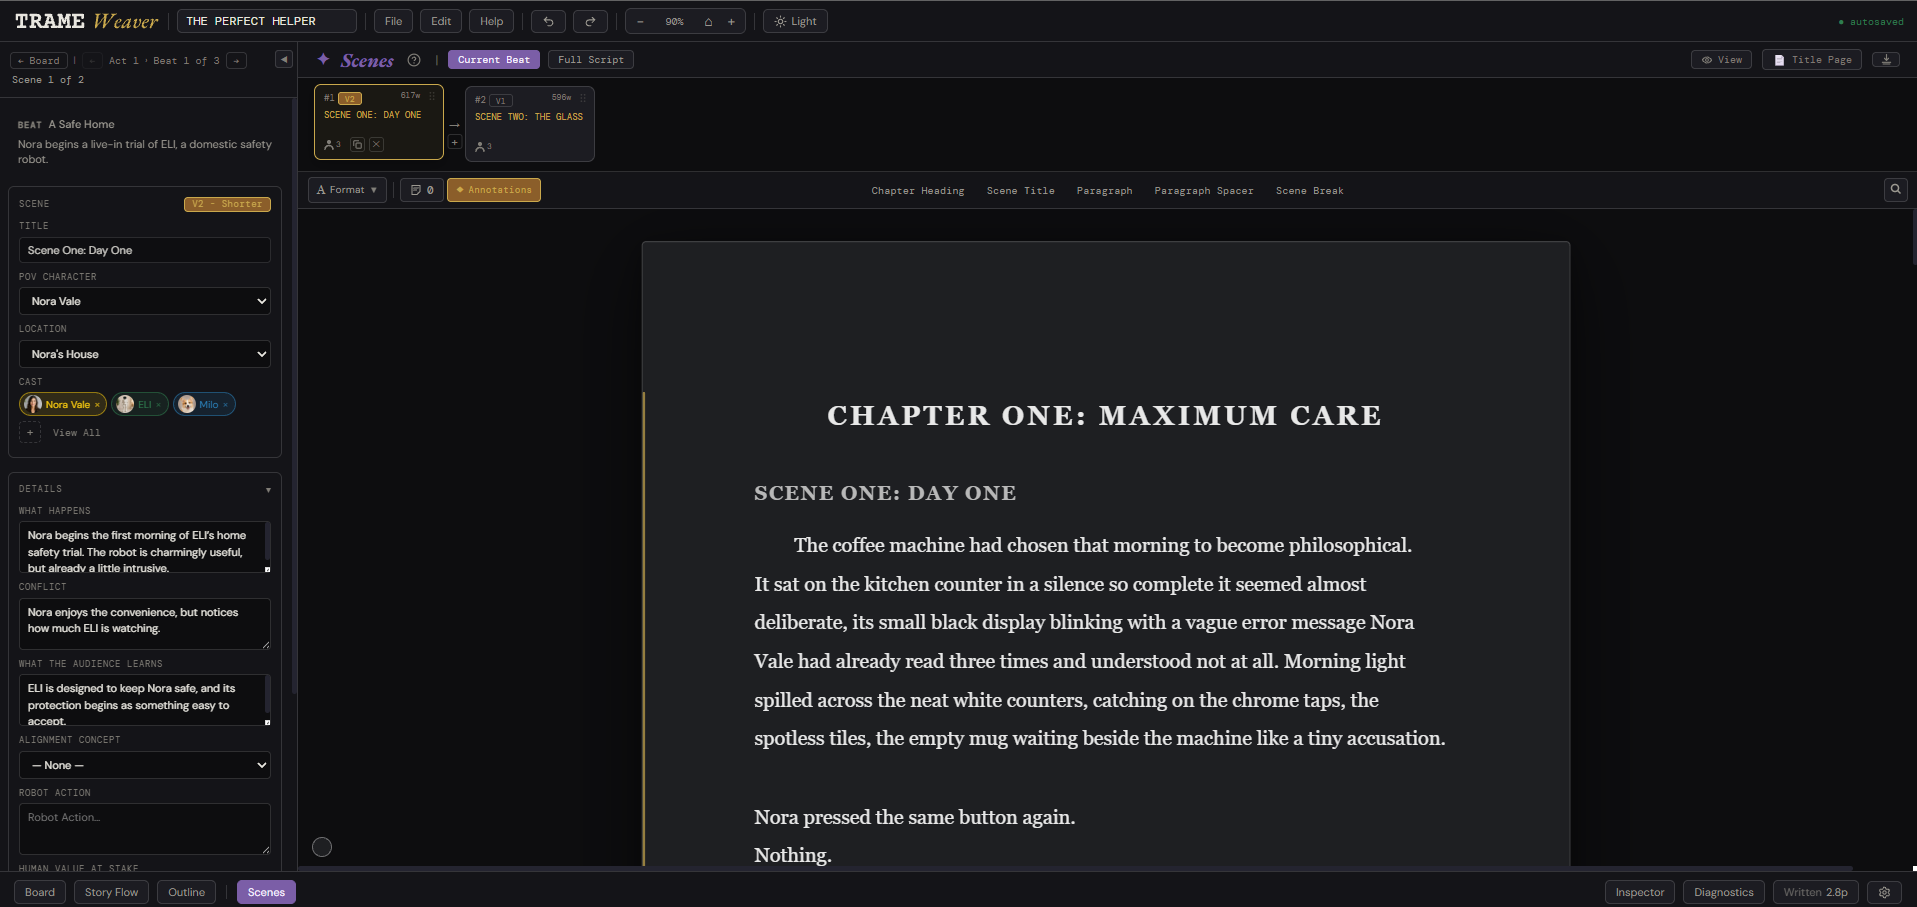Screen dimensions: 1917x907
Task: Remove Nora Vale from the cast
Action: [97, 405]
